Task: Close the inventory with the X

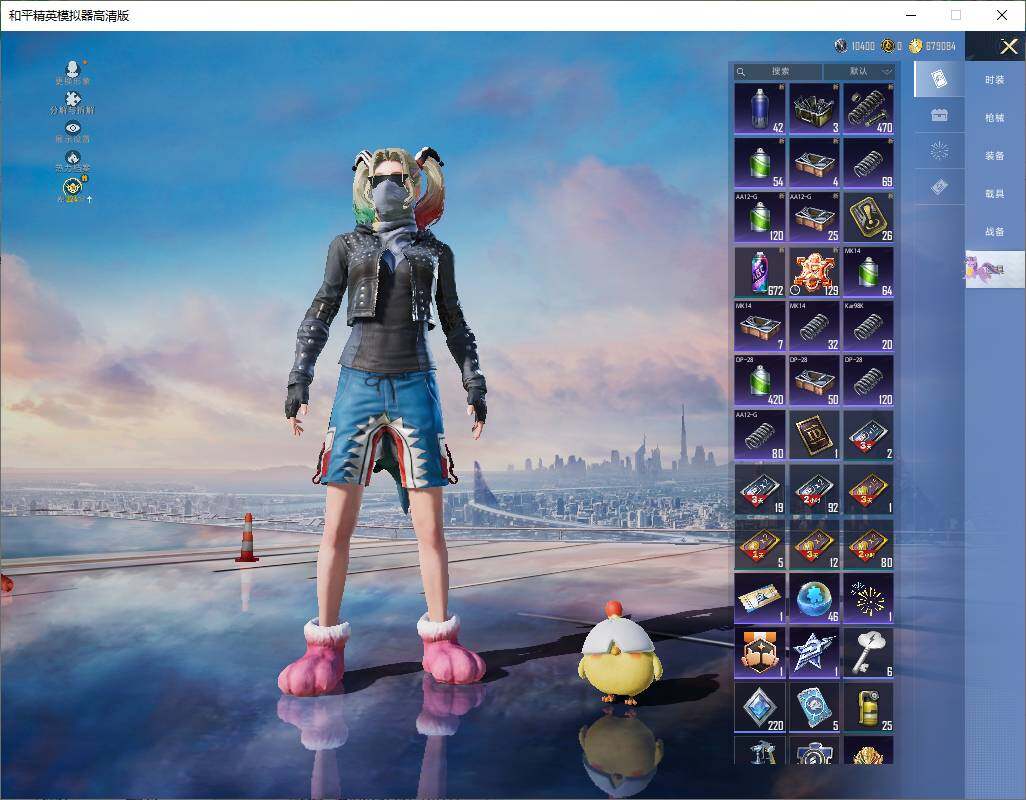Action: (x=1008, y=46)
